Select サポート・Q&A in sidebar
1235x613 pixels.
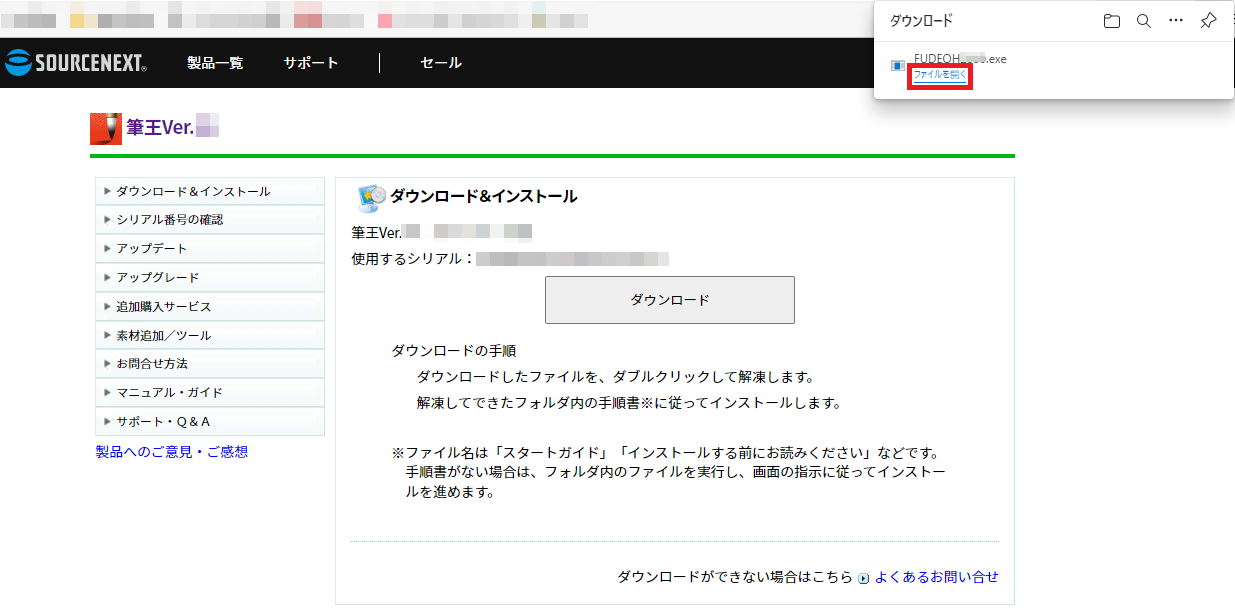point(210,421)
